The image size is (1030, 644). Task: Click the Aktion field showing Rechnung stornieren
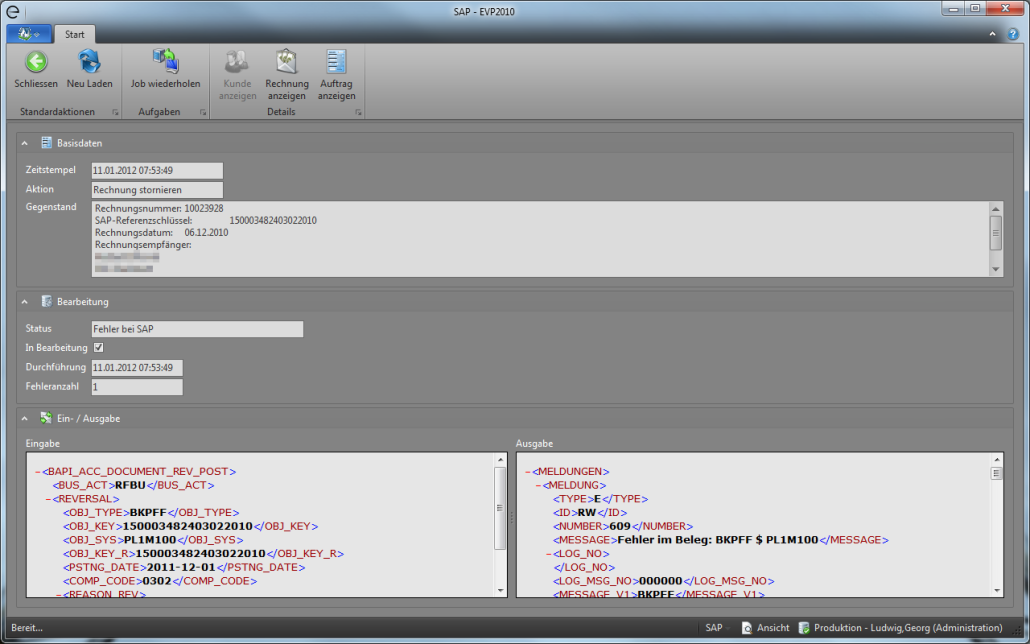[x=157, y=190]
